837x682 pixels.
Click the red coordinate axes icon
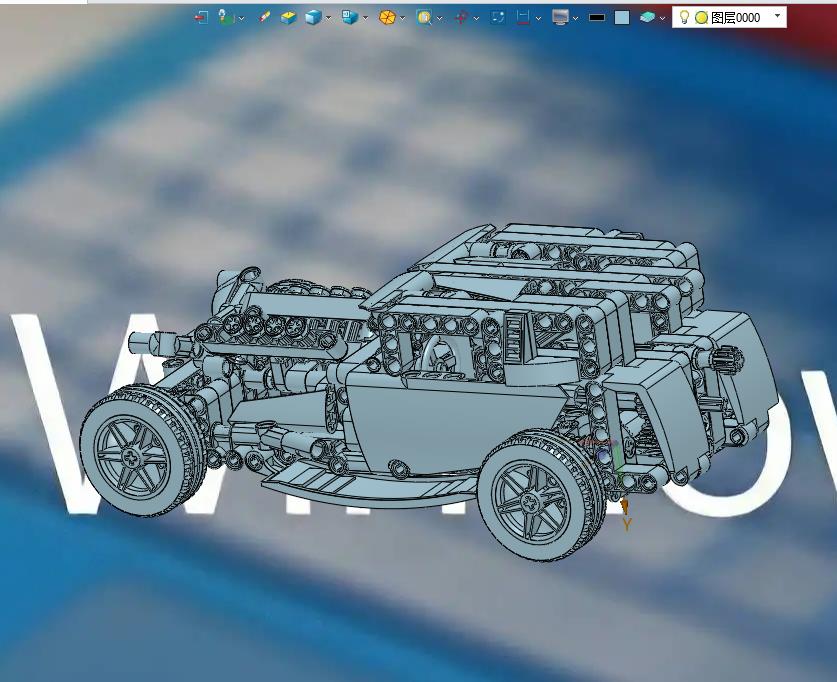tap(461, 18)
